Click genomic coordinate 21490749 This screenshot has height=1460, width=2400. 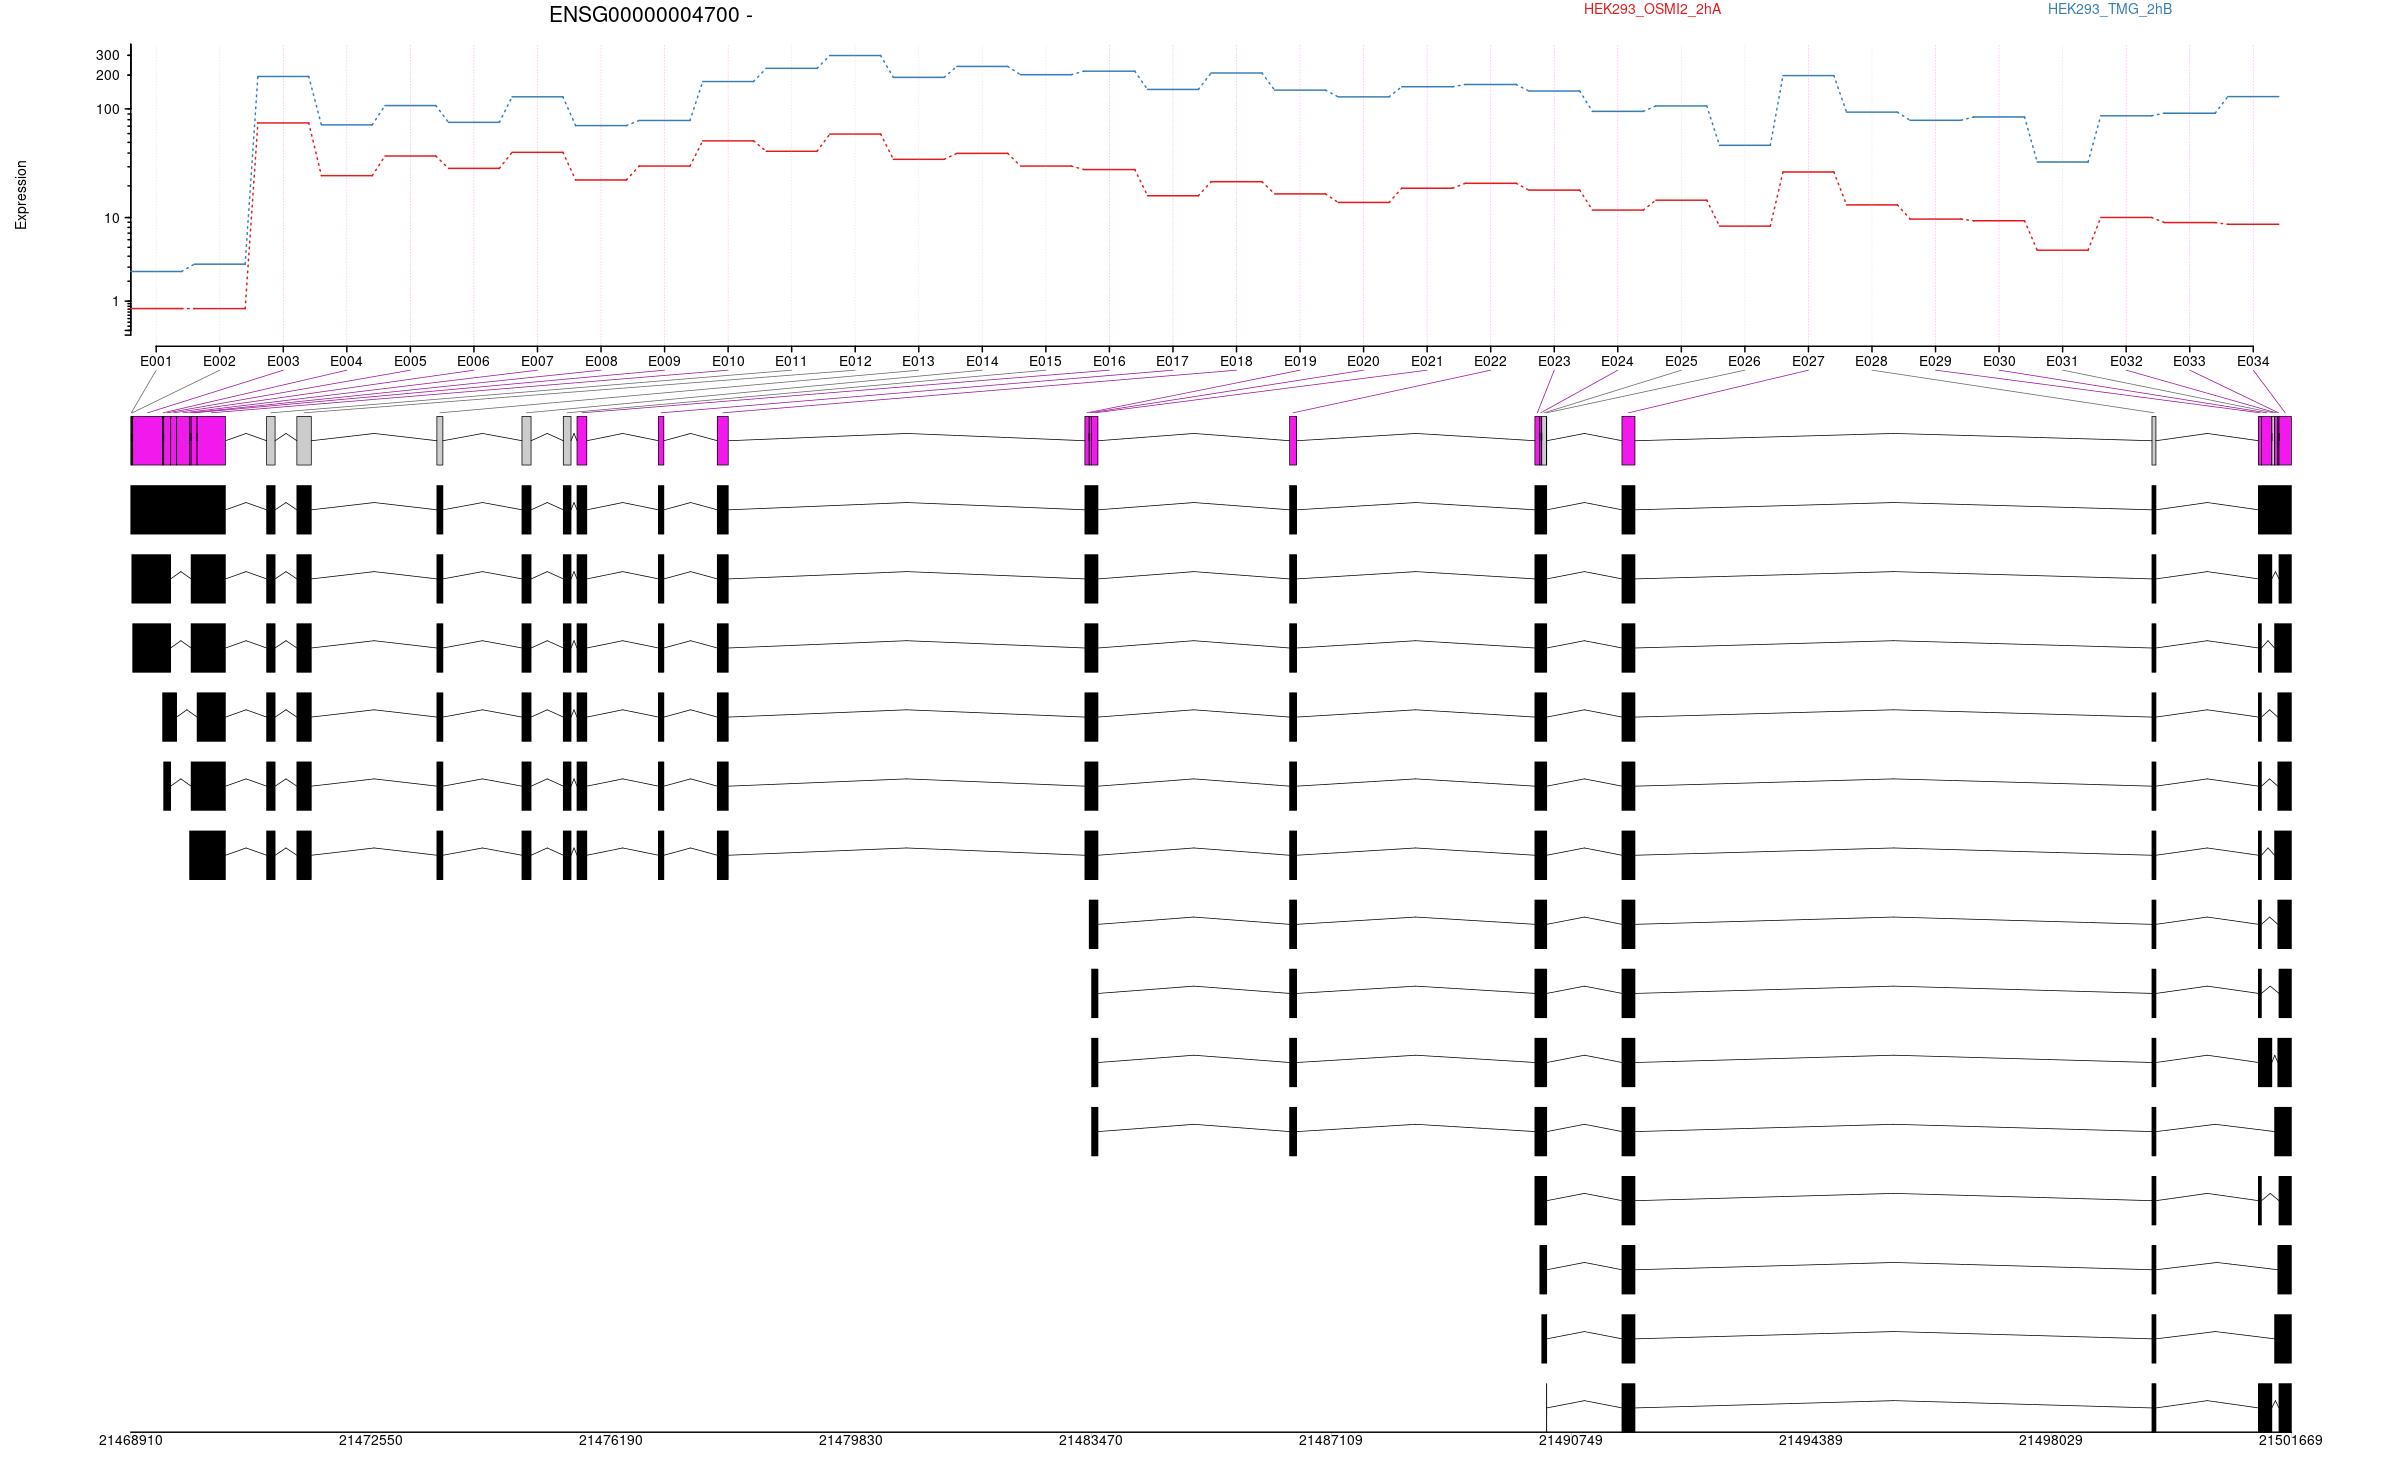(x=1570, y=1440)
